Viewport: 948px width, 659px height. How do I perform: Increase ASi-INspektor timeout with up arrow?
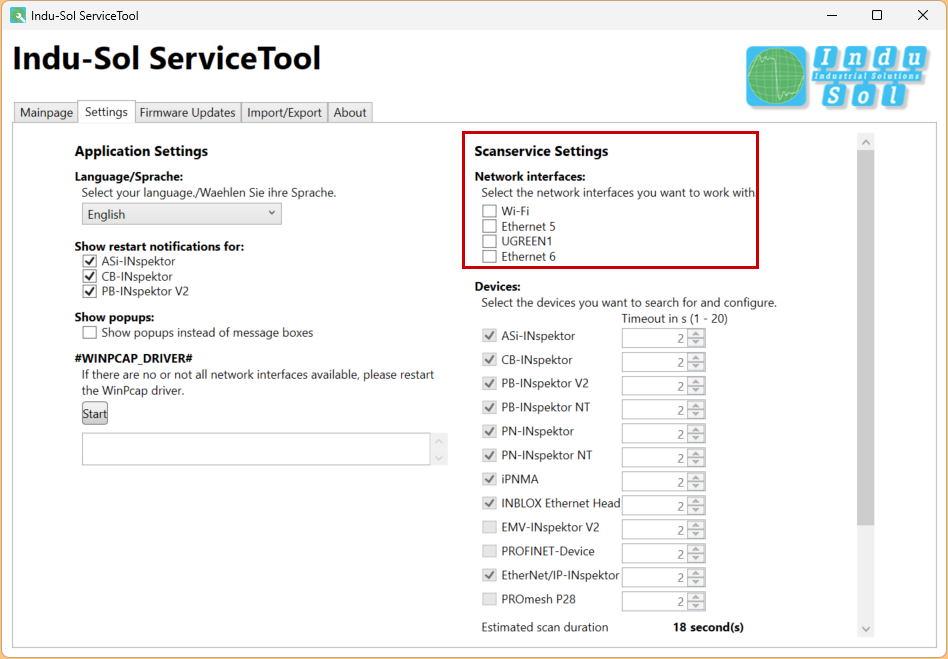pyautogui.click(x=696, y=334)
